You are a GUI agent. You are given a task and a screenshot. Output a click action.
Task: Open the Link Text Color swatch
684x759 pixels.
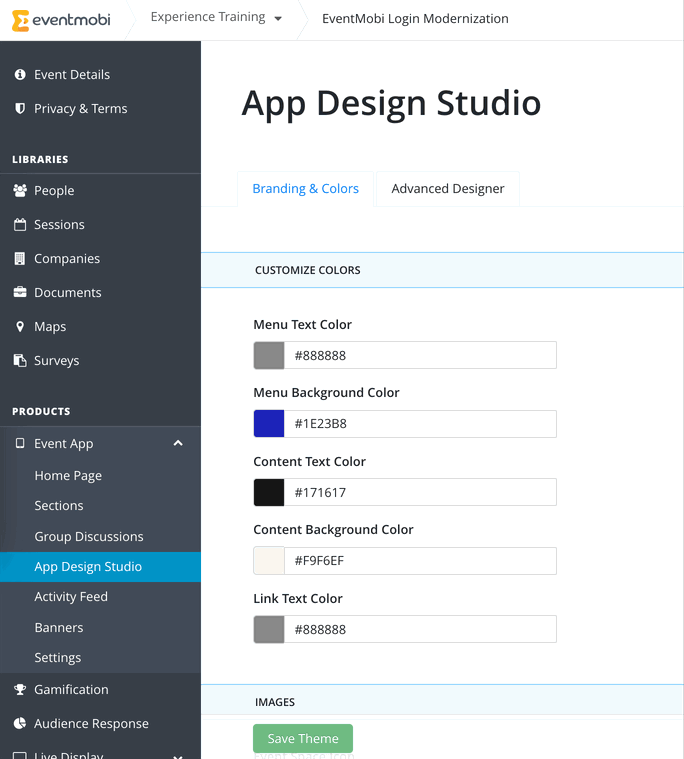tap(269, 629)
